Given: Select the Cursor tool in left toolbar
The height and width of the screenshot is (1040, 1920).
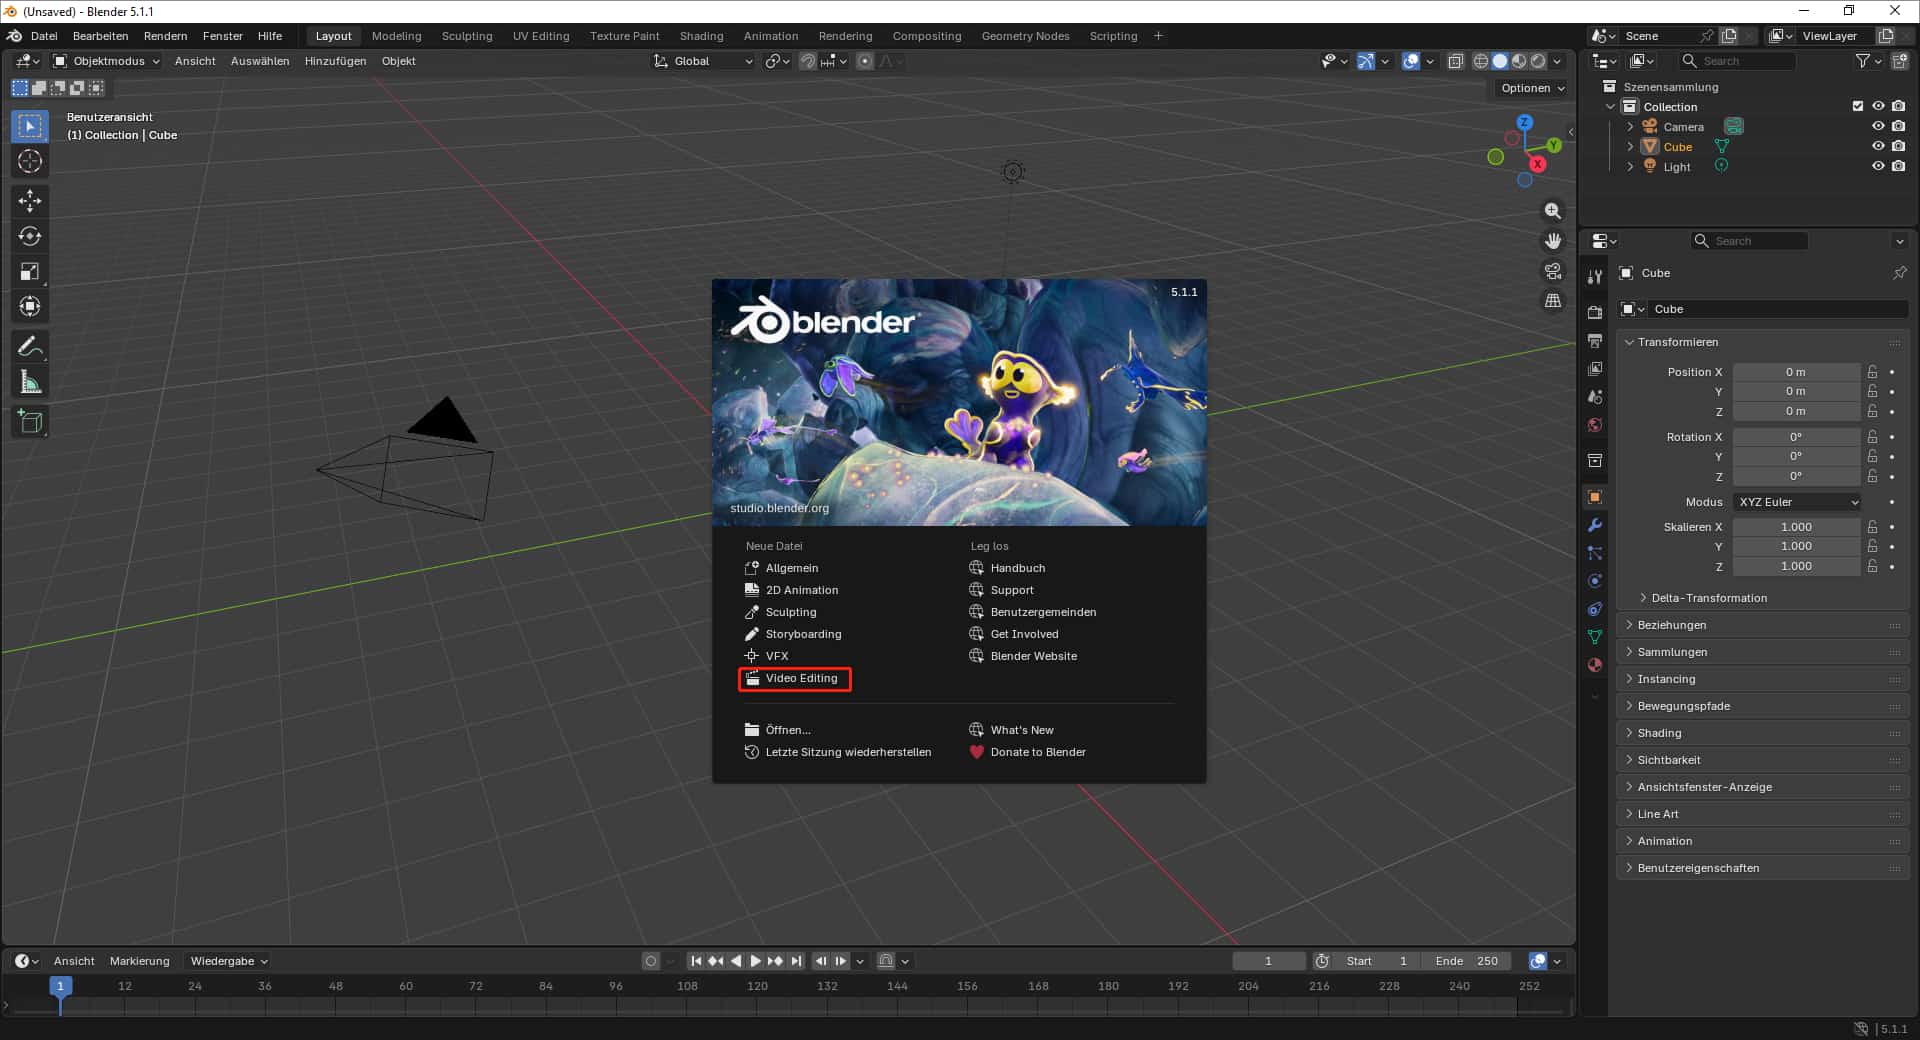Looking at the screenshot, I should [30, 161].
